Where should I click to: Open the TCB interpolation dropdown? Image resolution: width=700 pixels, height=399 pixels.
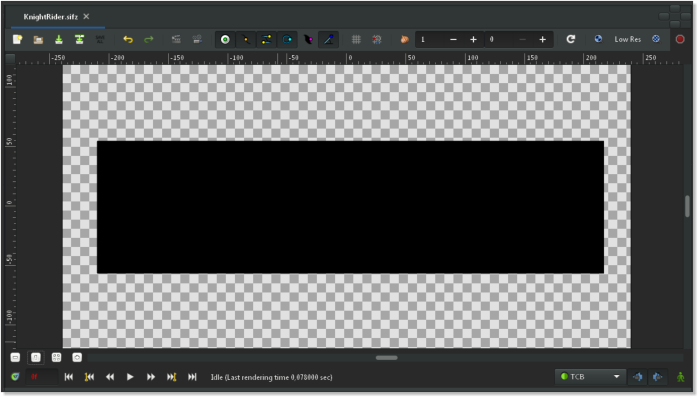point(590,377)
